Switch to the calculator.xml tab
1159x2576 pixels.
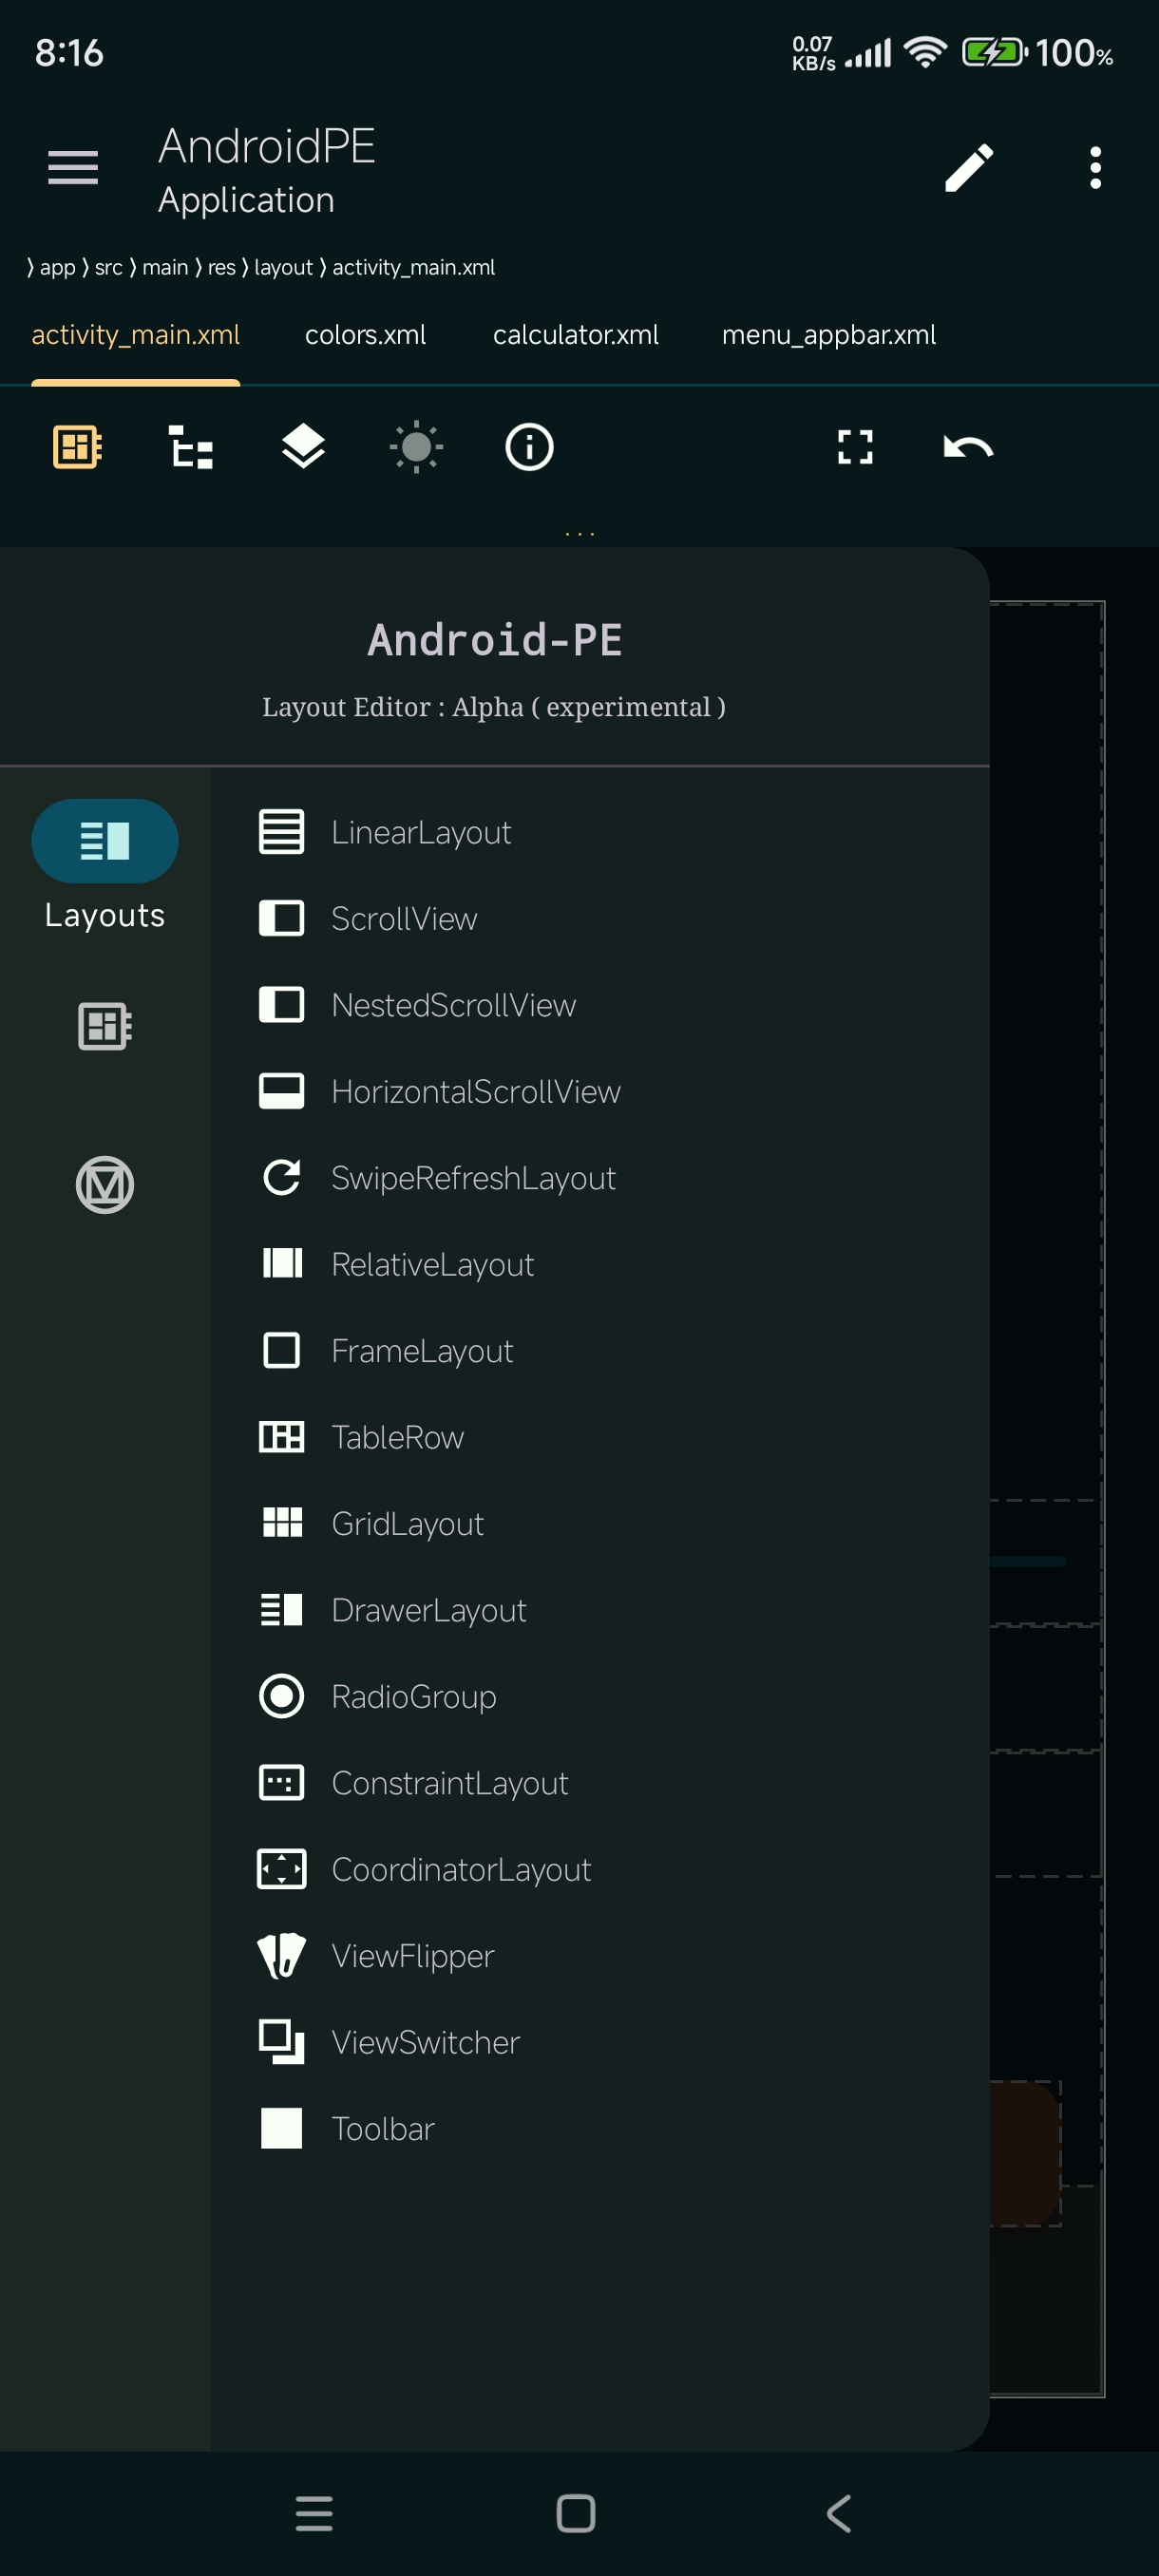(x=575, y=335)
